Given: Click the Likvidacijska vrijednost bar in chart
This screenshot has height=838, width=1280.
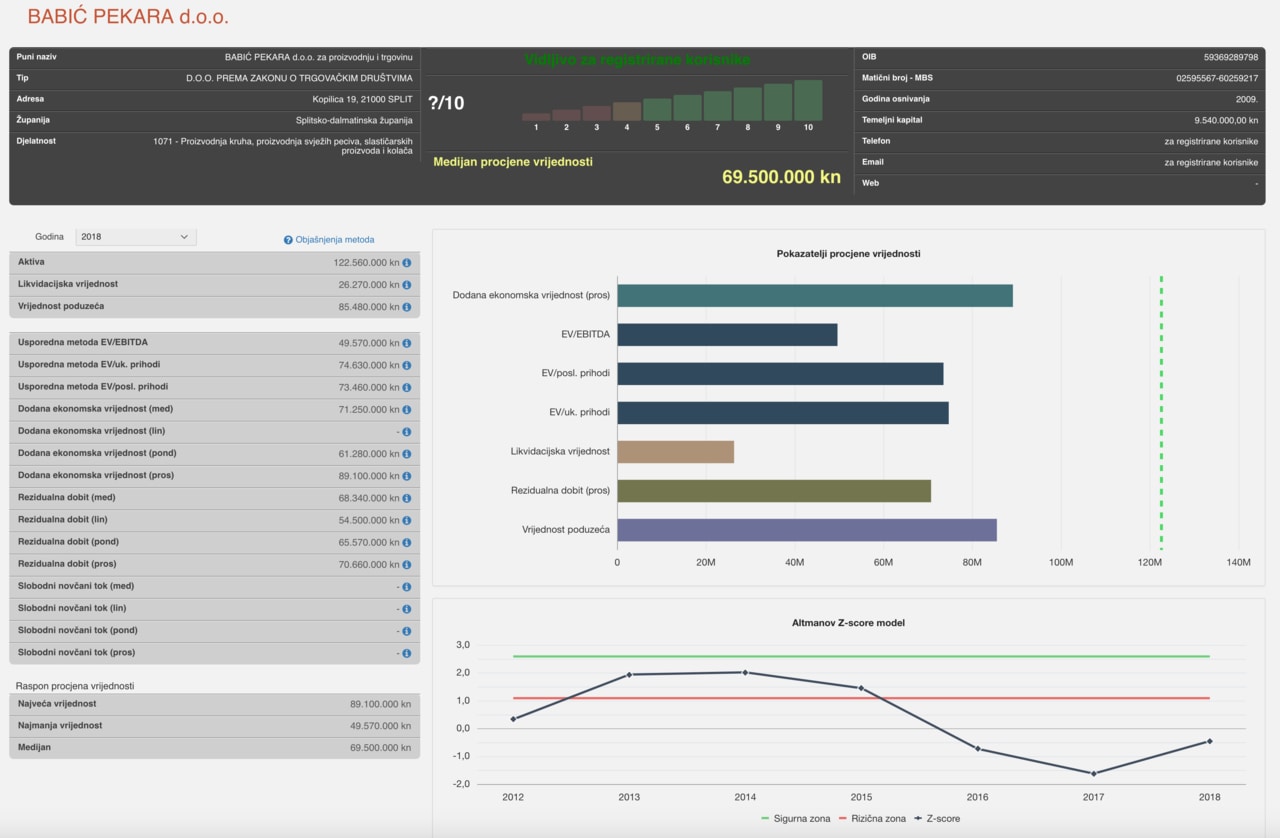Looking at the screenshot, I should click(x=675, y=452).
